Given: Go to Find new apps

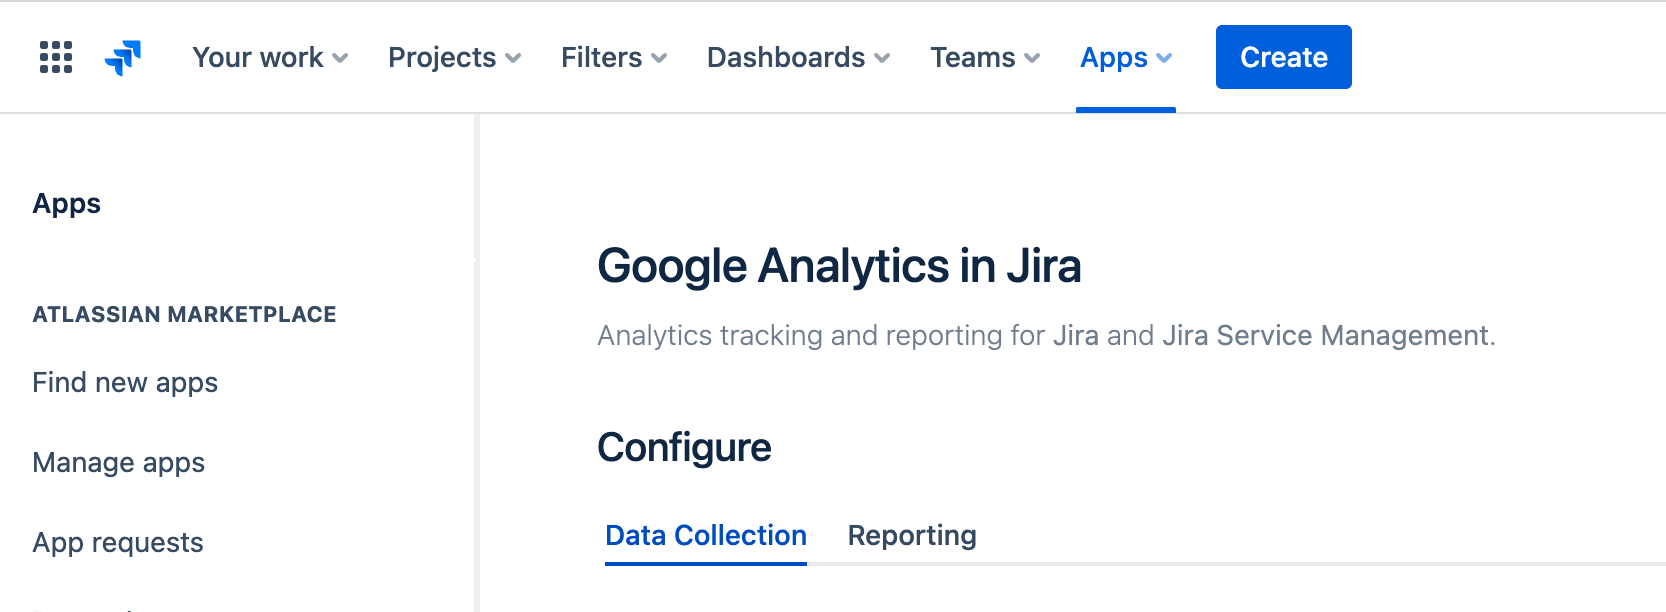Looking at the screenshot, I should tap(125, 382).
